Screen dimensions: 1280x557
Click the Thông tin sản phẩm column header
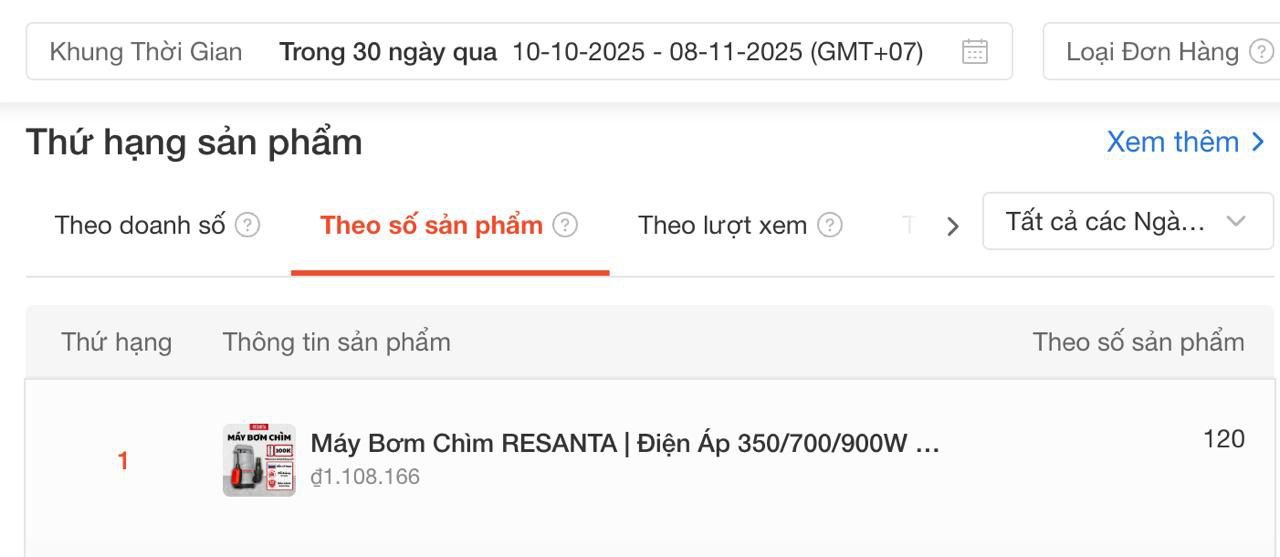click(336, 342)
